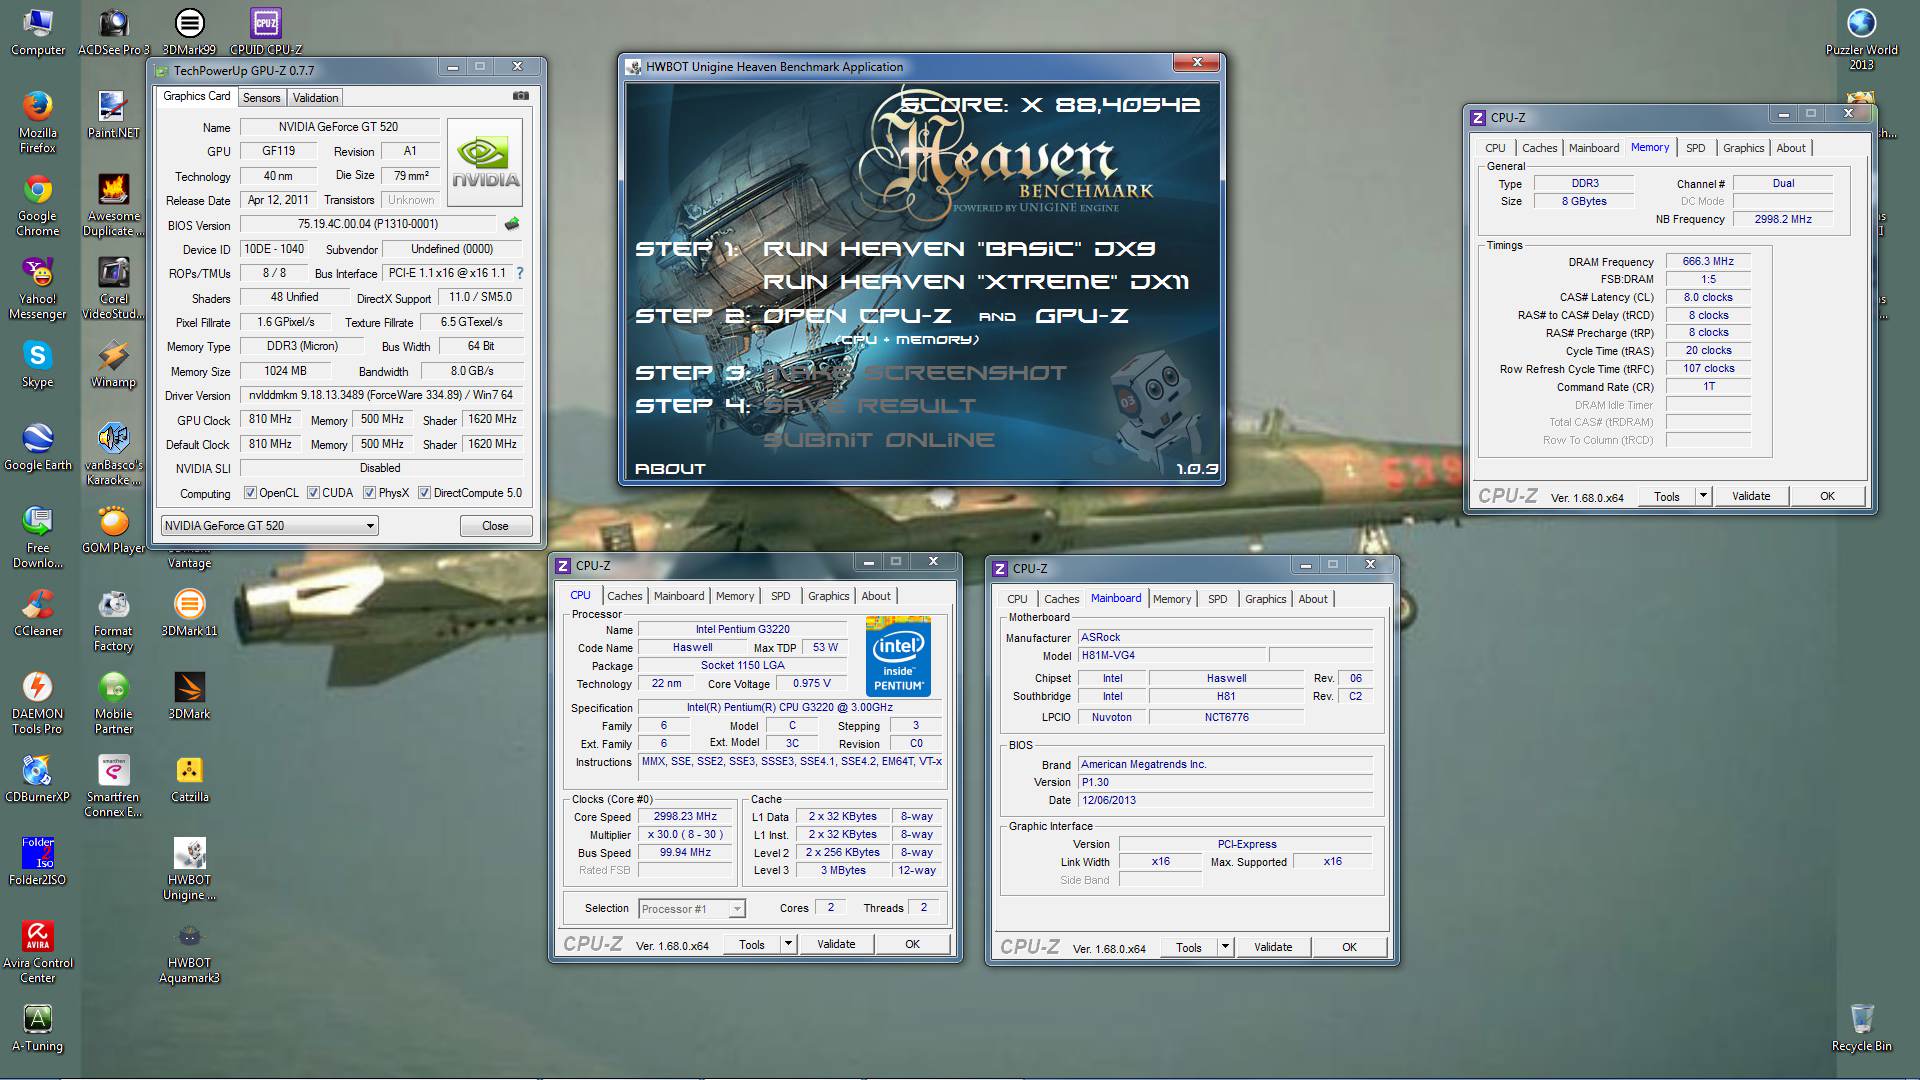
Task: Open the Puzzler World 2013 desktop icon
Action: (1861, 38)
